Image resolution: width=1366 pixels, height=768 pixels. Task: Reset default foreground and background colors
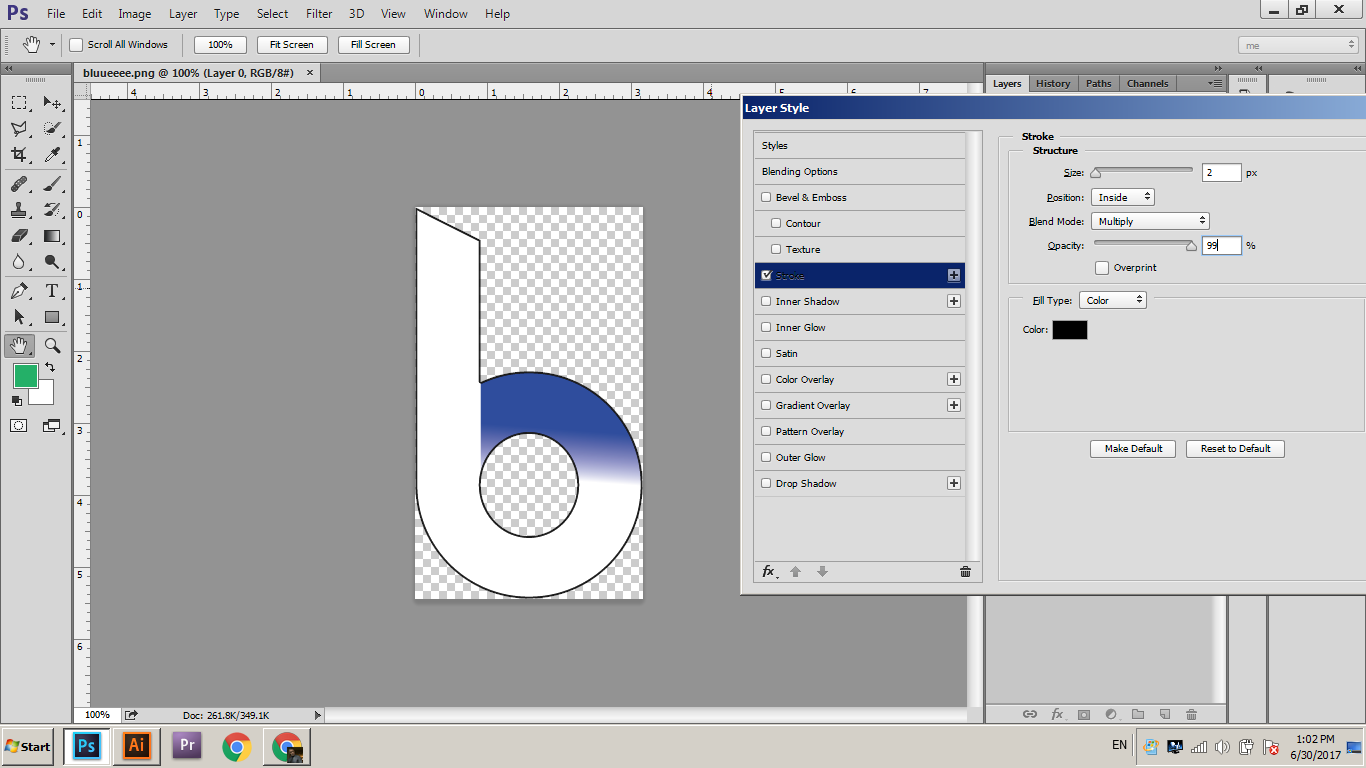pos(16,401)
